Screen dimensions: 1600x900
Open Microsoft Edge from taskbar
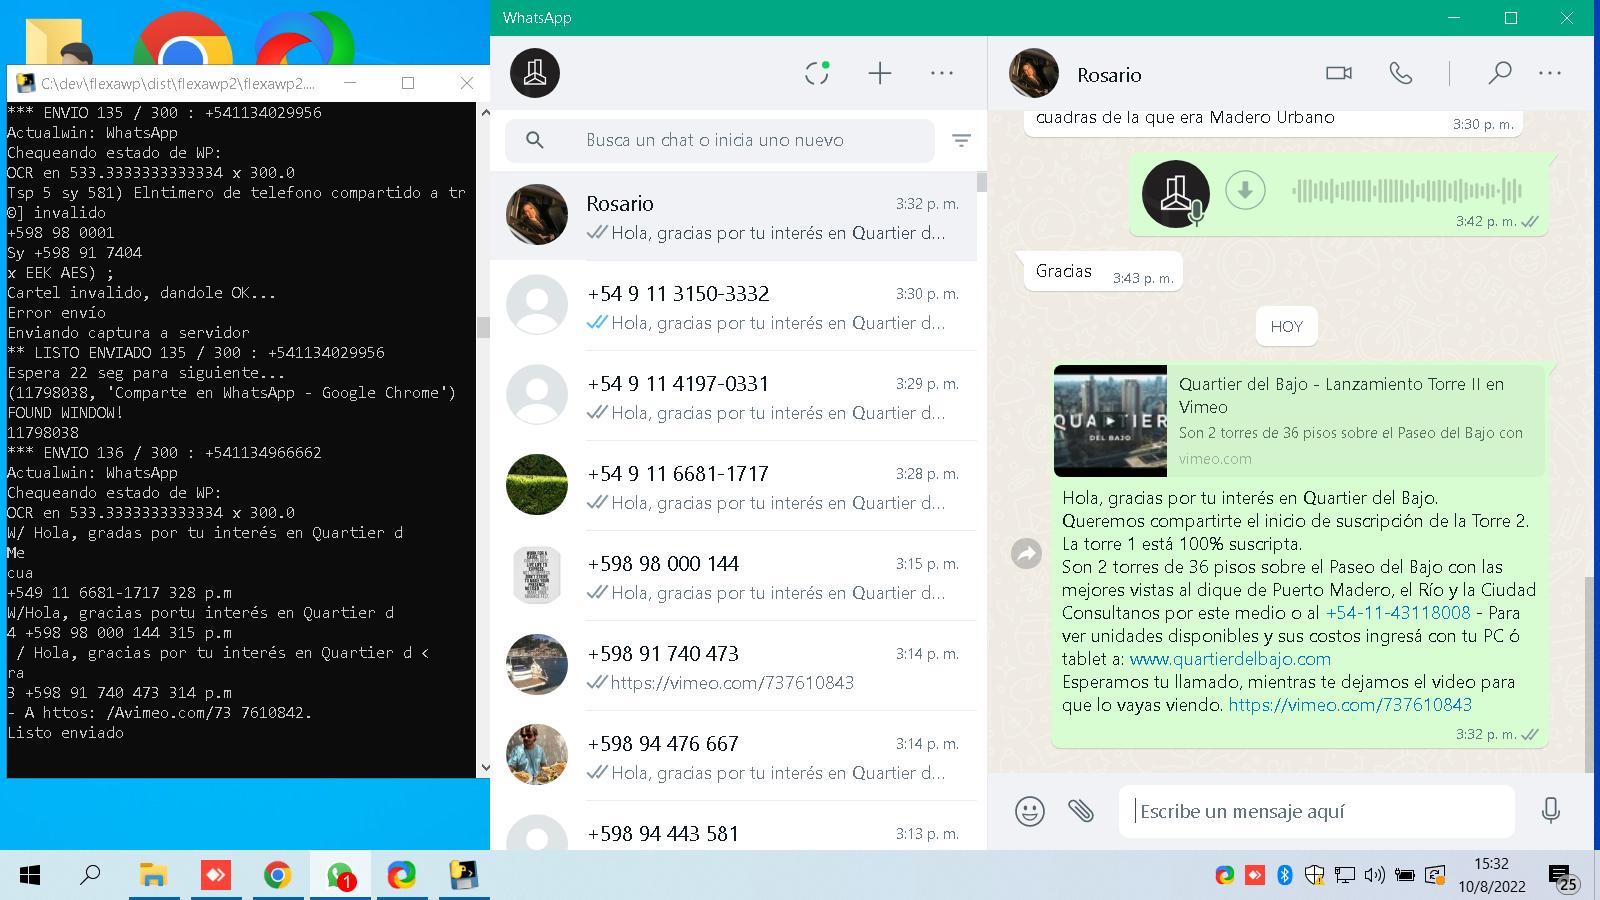click(x=402, y=876)
